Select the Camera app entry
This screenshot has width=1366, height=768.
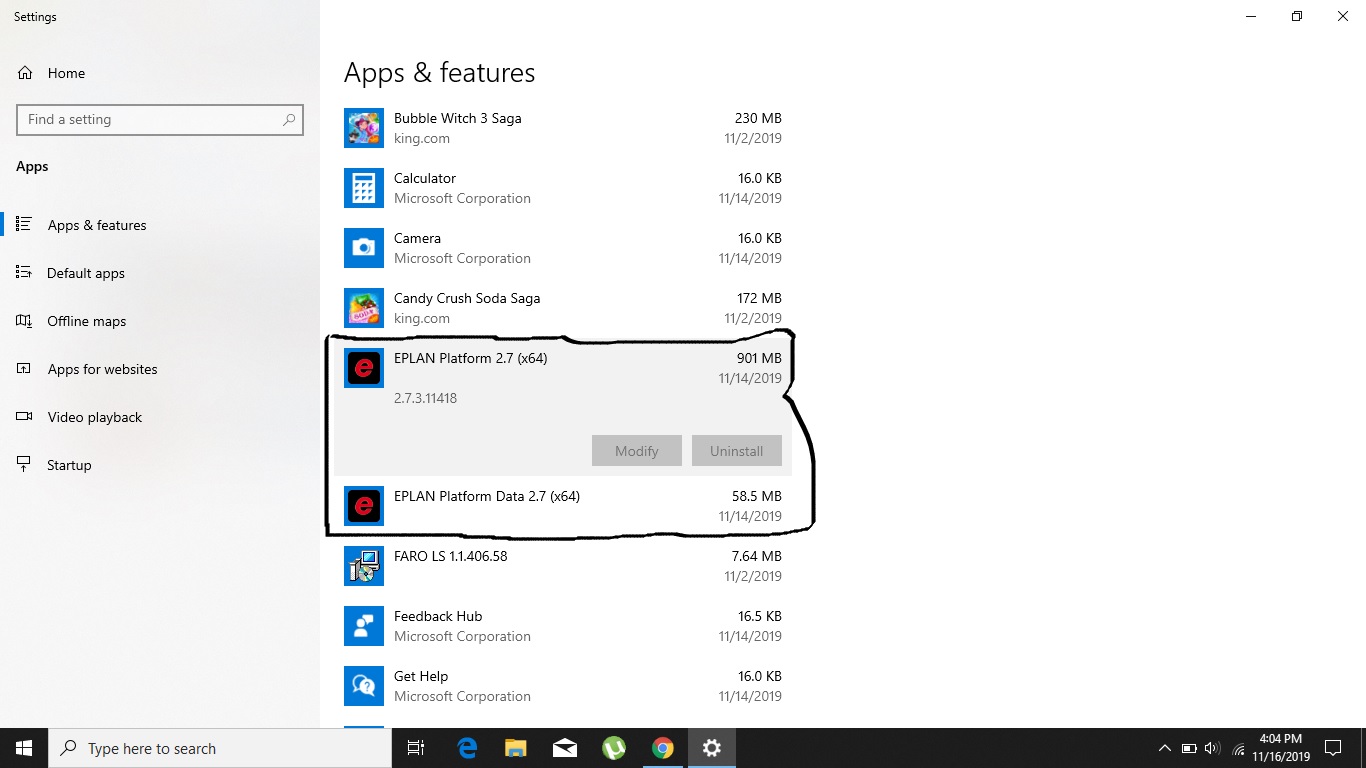point(563,248)
